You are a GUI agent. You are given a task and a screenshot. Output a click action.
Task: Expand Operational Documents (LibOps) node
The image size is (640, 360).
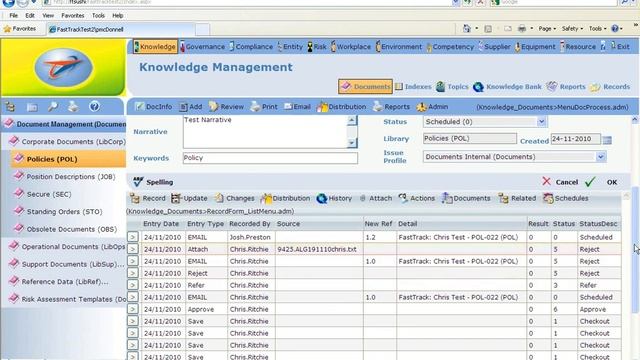tap(67, 247)
